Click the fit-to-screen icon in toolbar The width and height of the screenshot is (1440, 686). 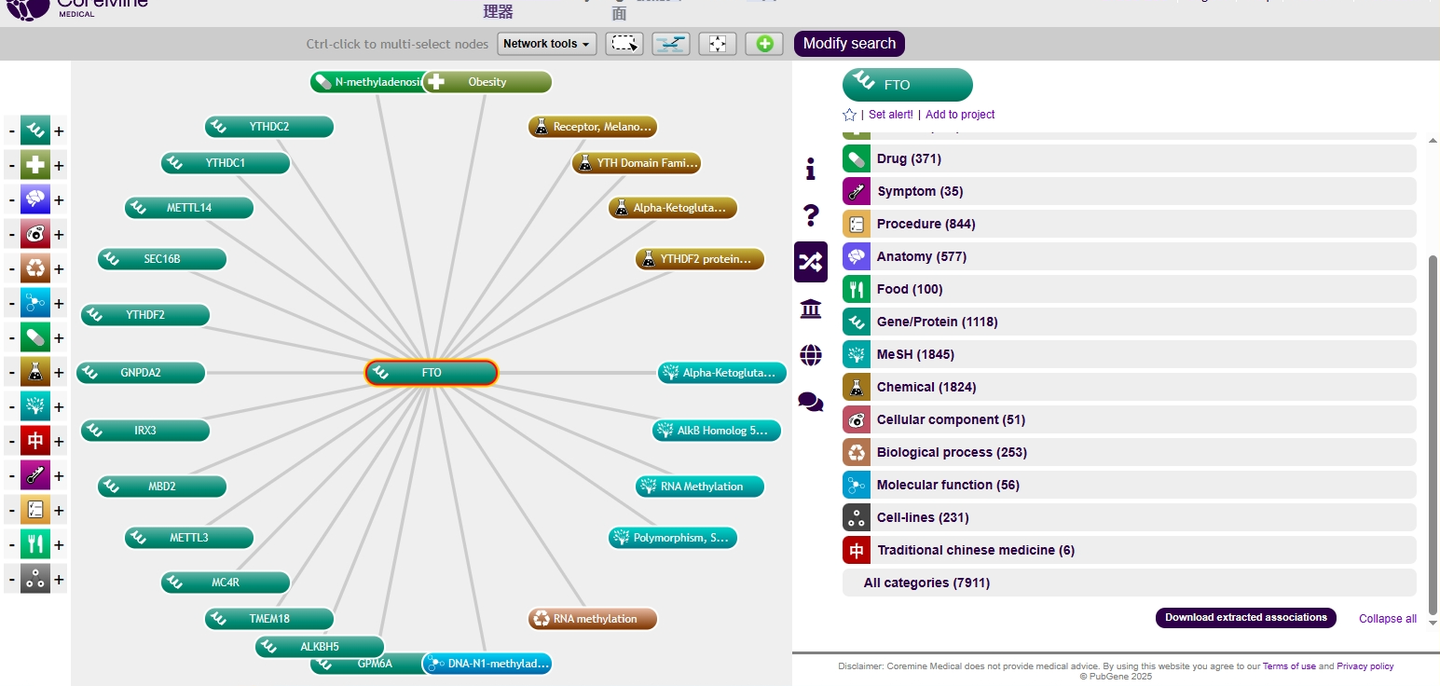point(717,44)
